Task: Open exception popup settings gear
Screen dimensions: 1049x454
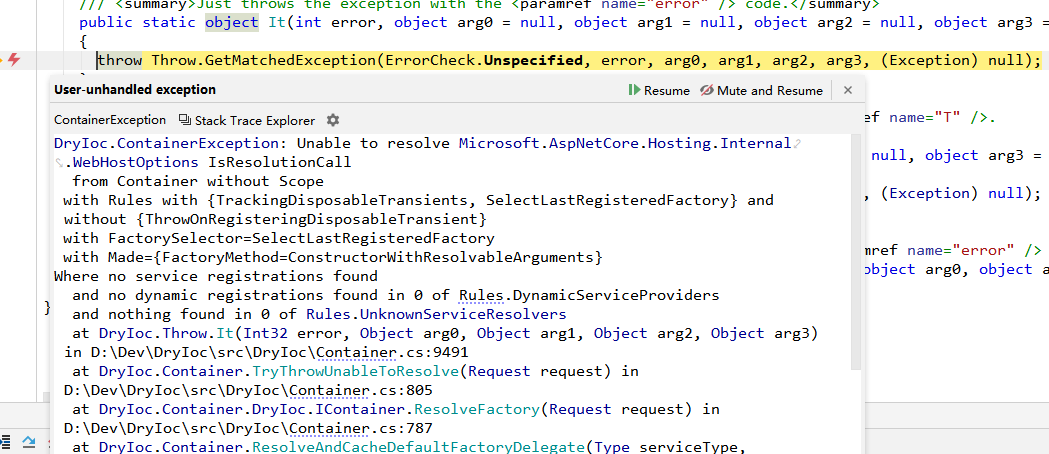Action: pyautogui.click(x=332, y=120)
